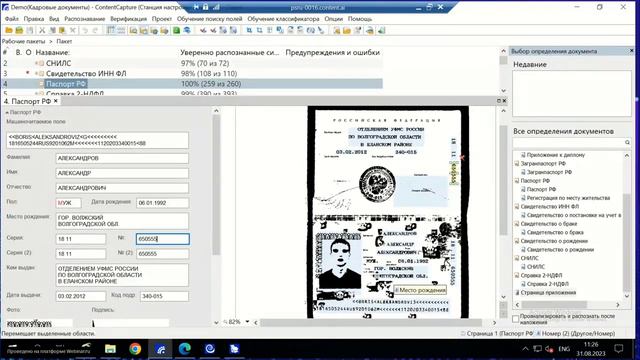640x360 pixels.
Task: Collapse the Паспорт РФ field group header
Action: (7, 112)
